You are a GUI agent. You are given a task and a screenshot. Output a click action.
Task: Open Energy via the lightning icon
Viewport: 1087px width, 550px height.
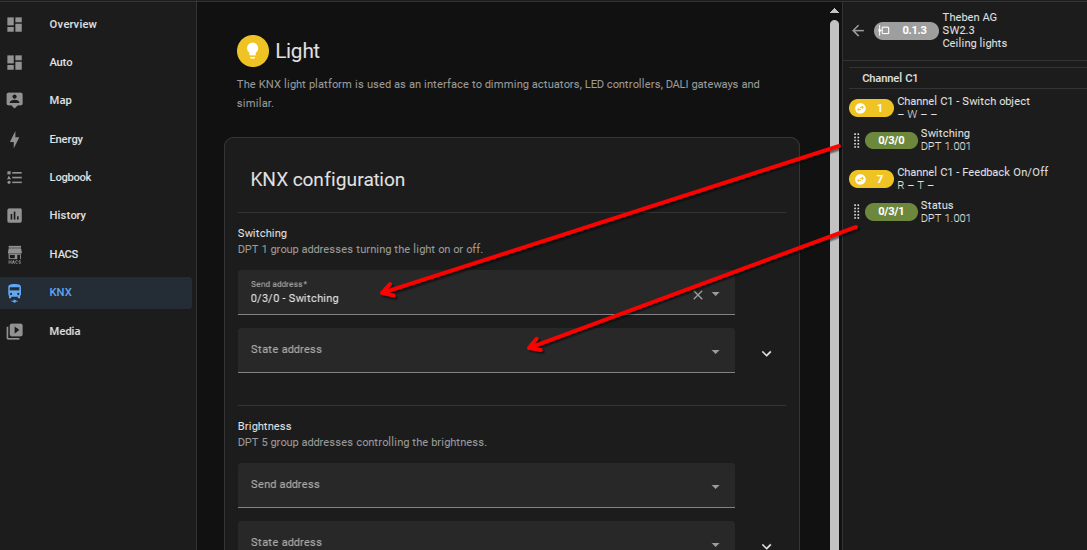(15, 139)
